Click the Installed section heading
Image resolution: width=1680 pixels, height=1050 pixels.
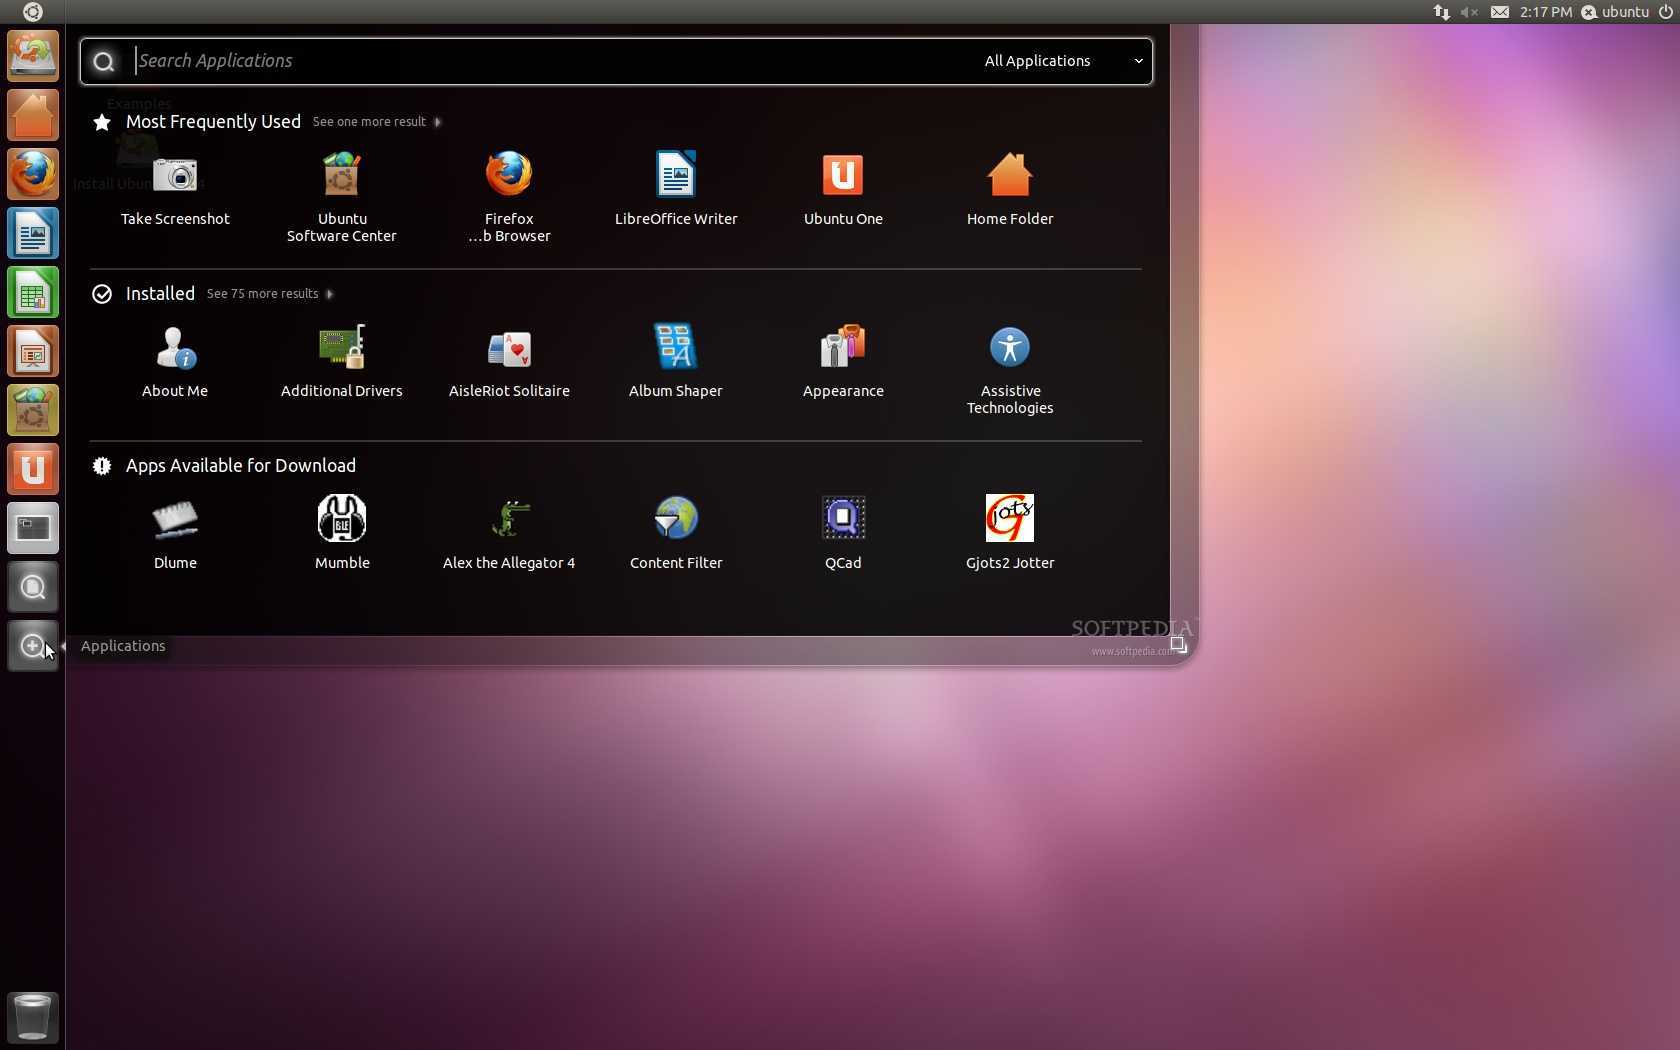[x=160, y=294]
